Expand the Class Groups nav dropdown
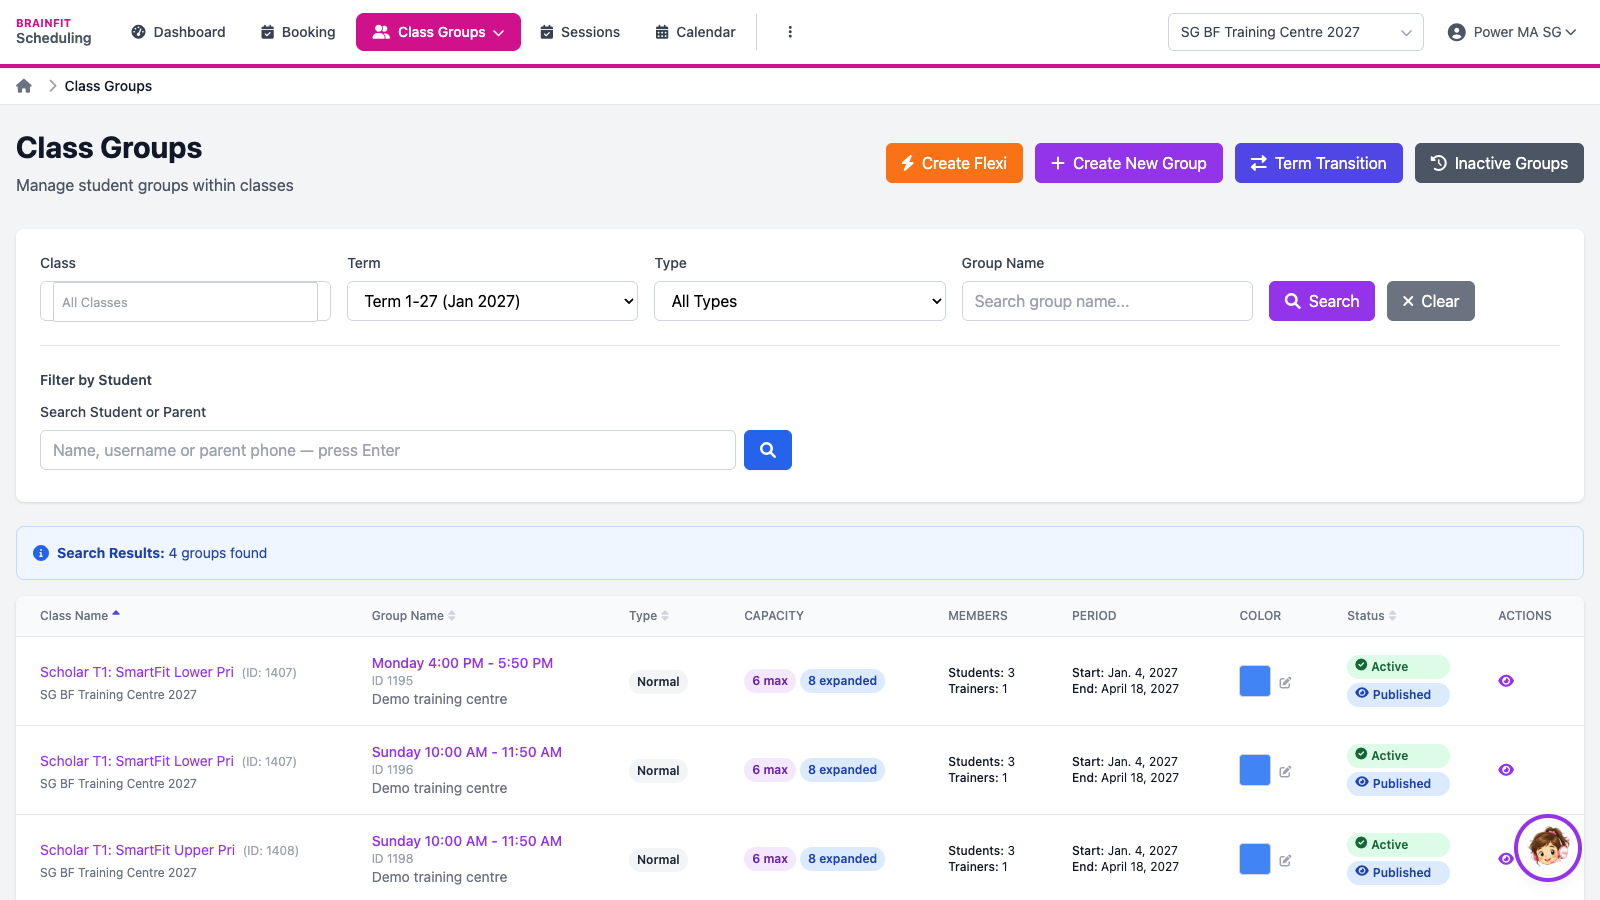1600x900 pixels. 438,32
